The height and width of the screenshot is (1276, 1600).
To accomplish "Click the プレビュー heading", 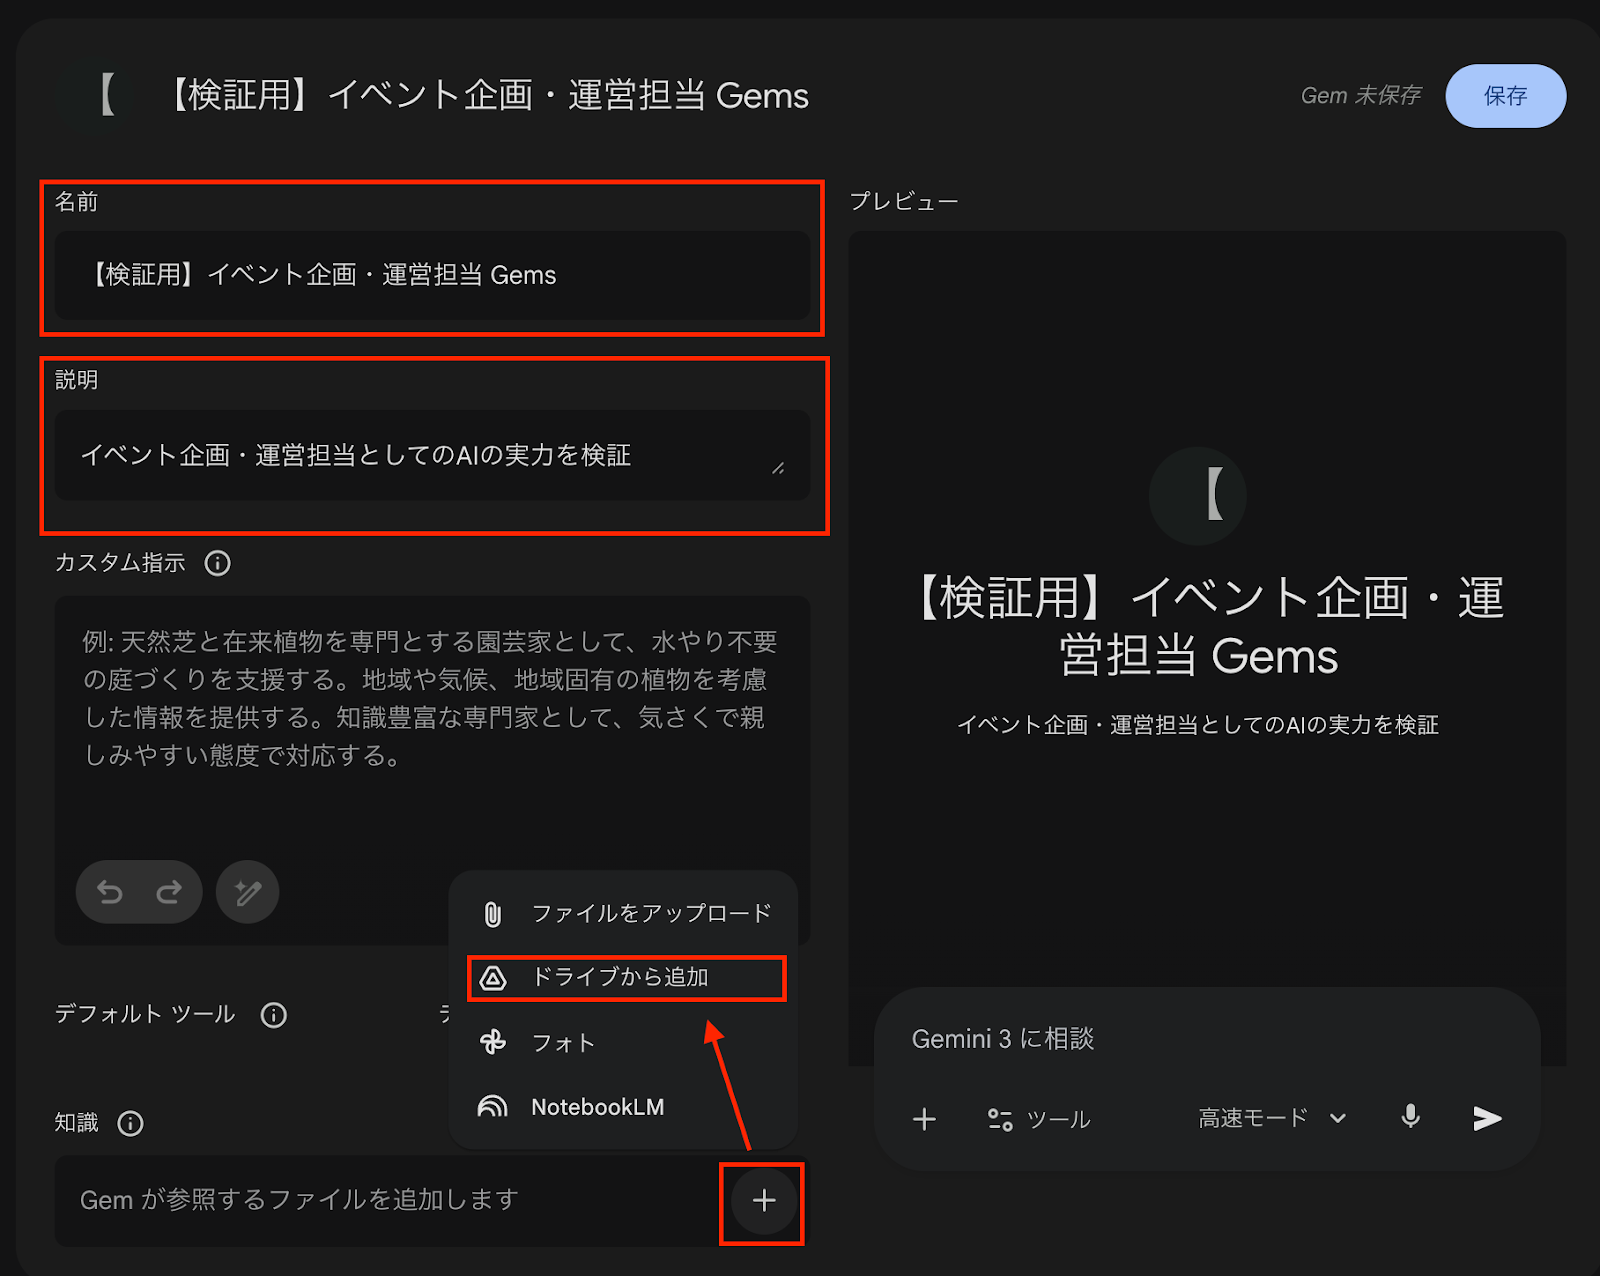I will (x=904, y=201).
